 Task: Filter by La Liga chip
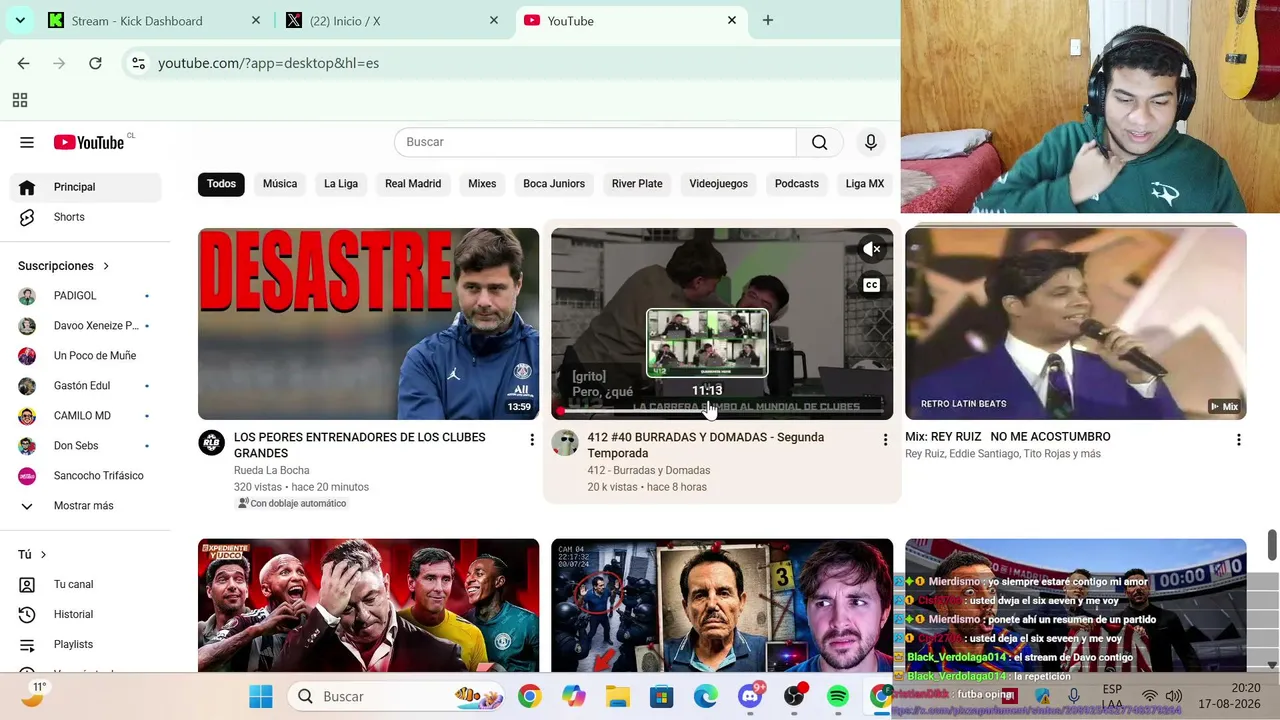click(341, 184)
